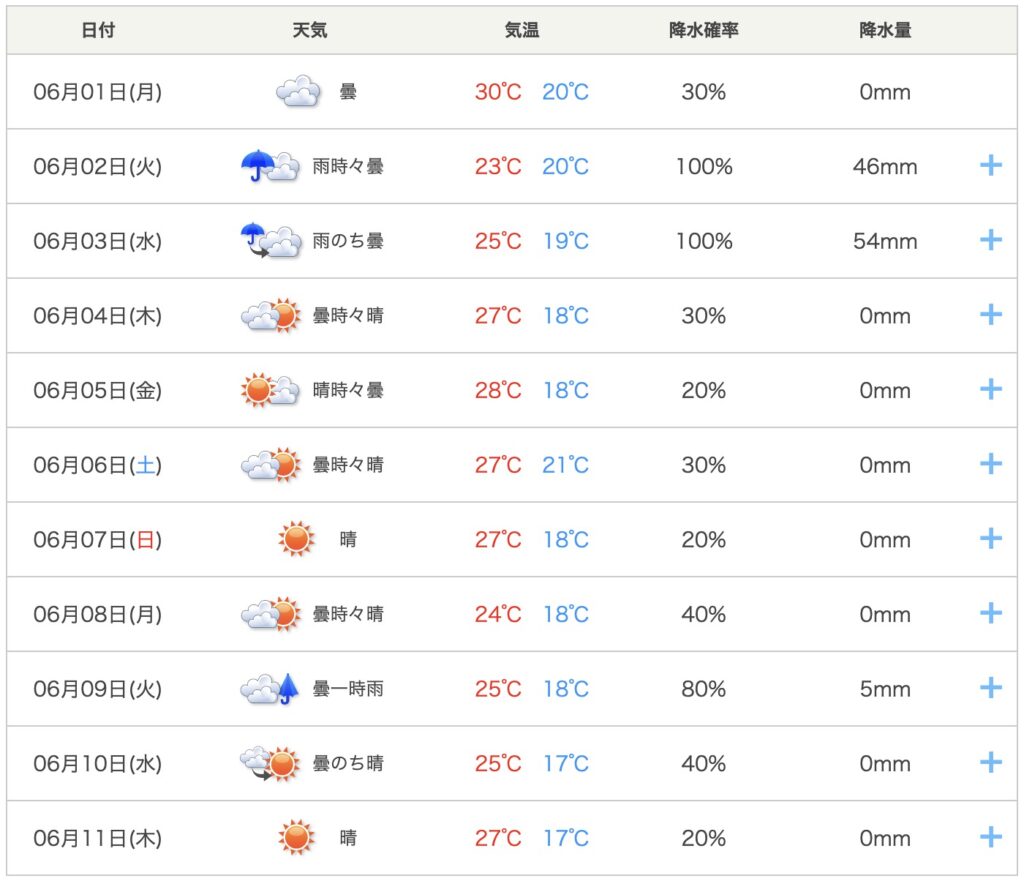The height and width of the screenshot is (884, 1024).
Task: Click the 20% rain chance on 06月11日
Action: 703,838
